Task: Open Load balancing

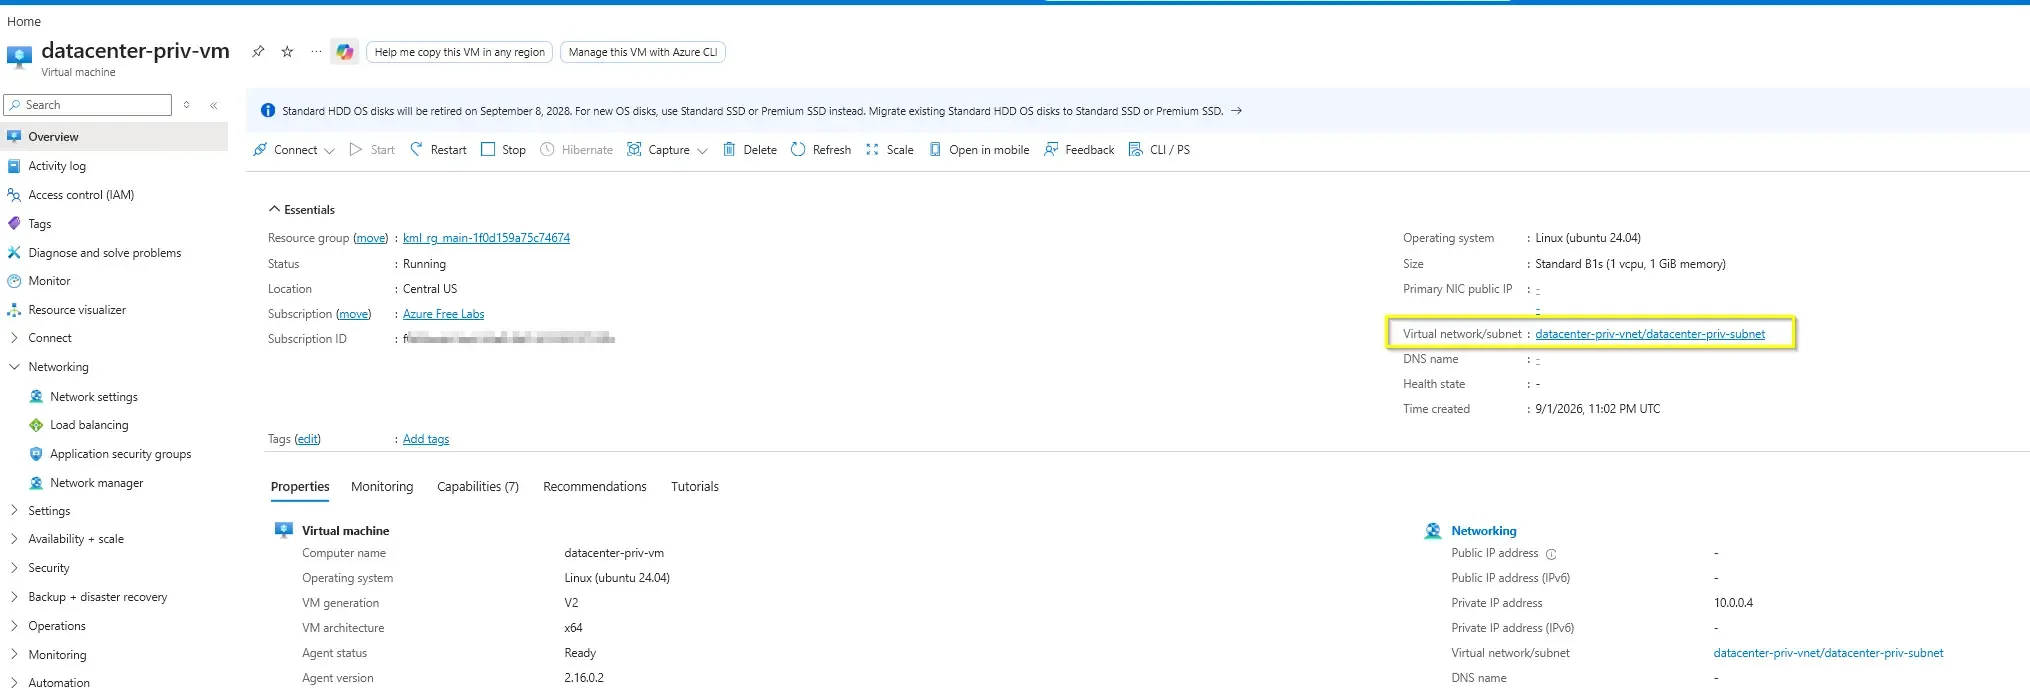Action: [x=89, y=425]
